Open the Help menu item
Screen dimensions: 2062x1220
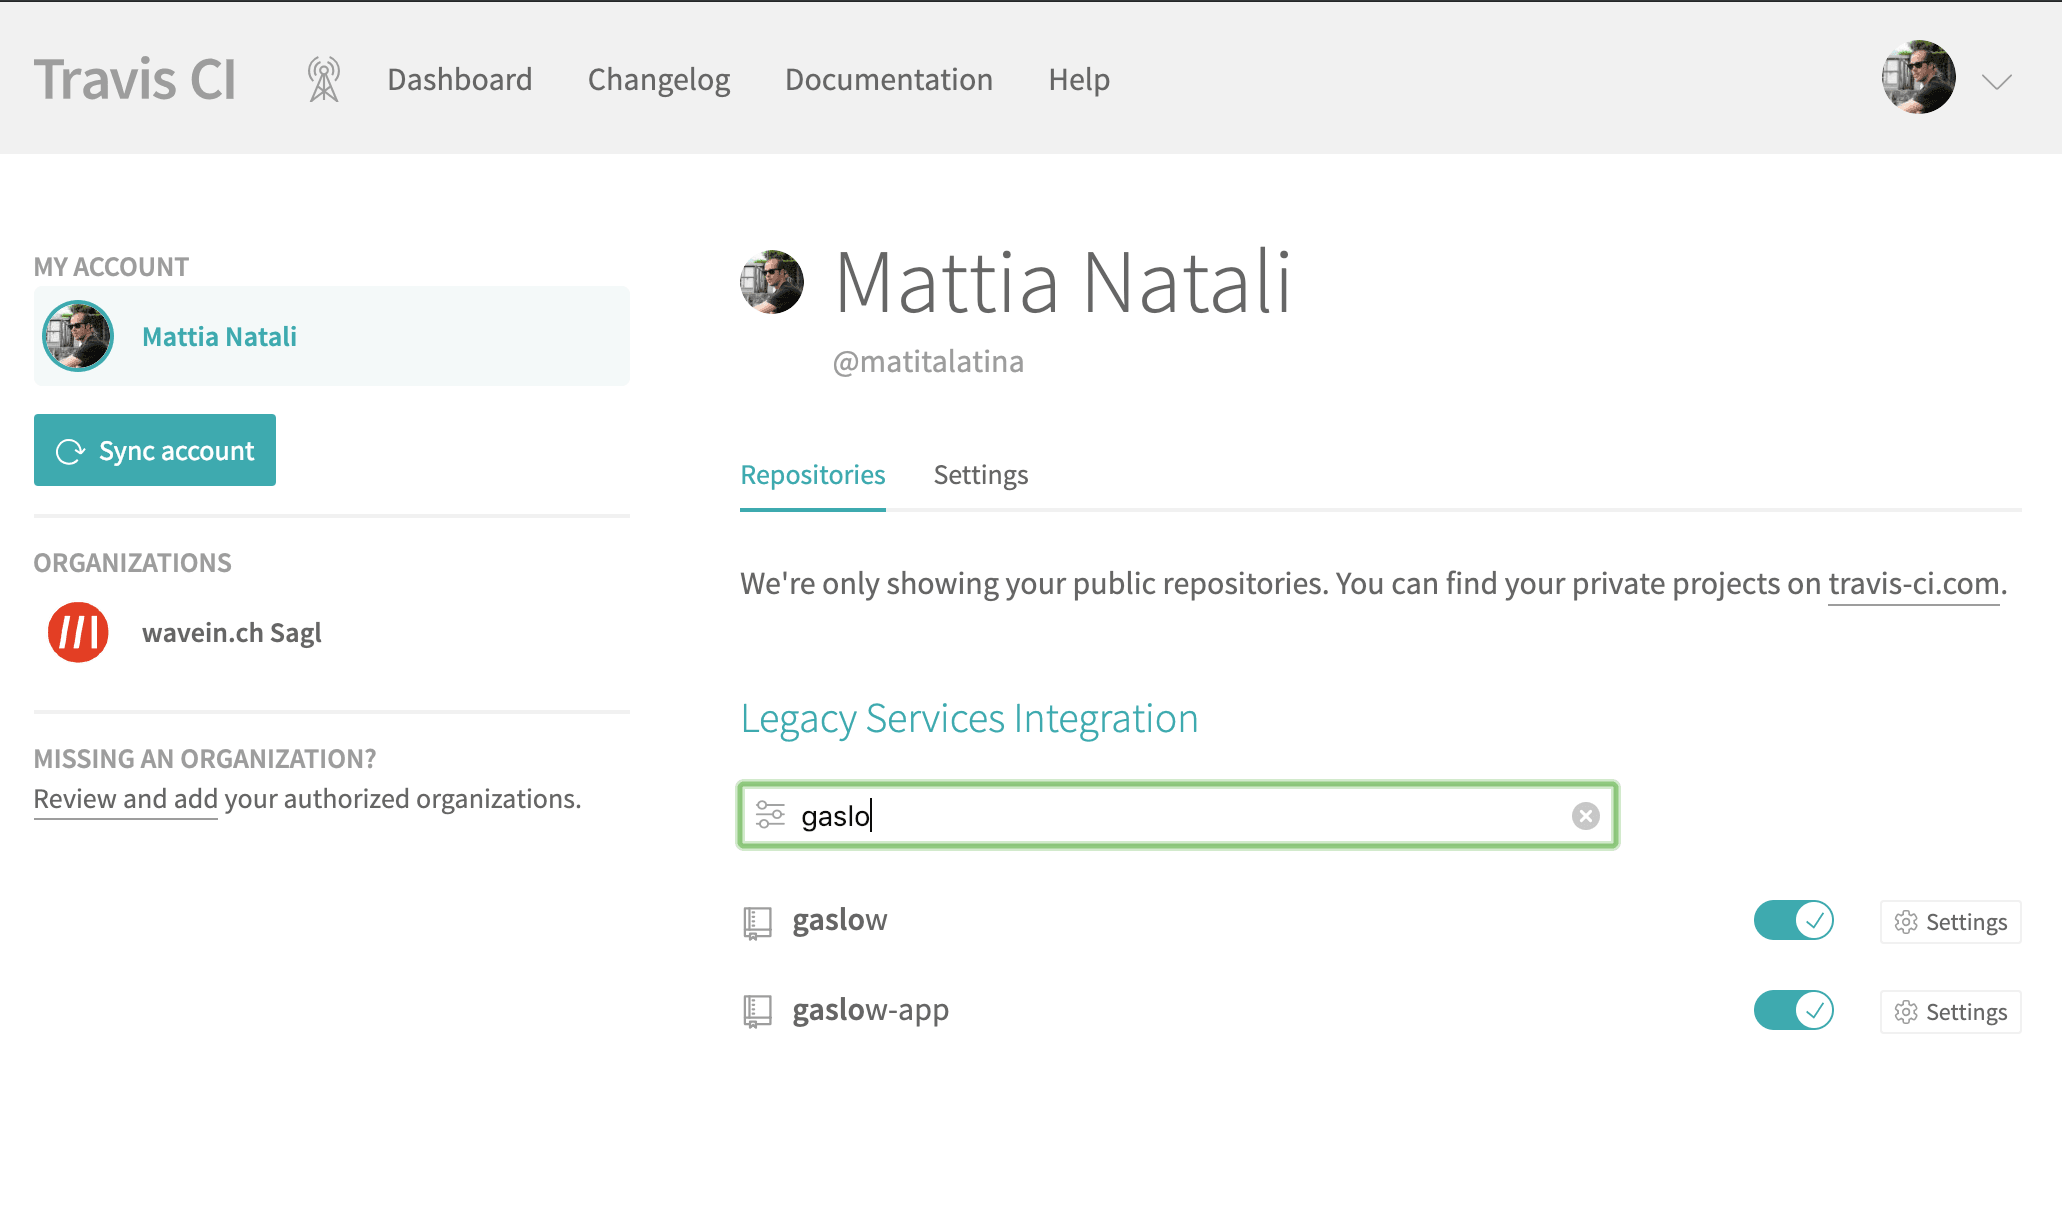point(1079,79)
